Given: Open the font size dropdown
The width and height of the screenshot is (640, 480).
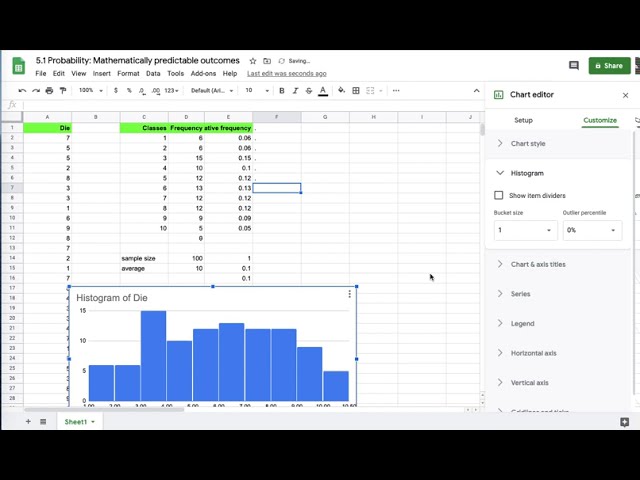Looking at the screenshot, I should 257,90.
